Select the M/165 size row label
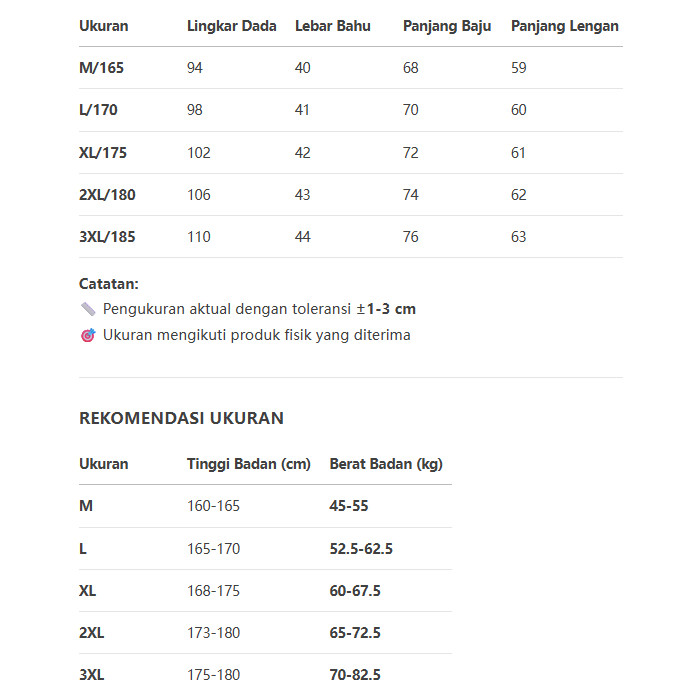Screen dimensions: 690x690 click(x=102, y=68)
